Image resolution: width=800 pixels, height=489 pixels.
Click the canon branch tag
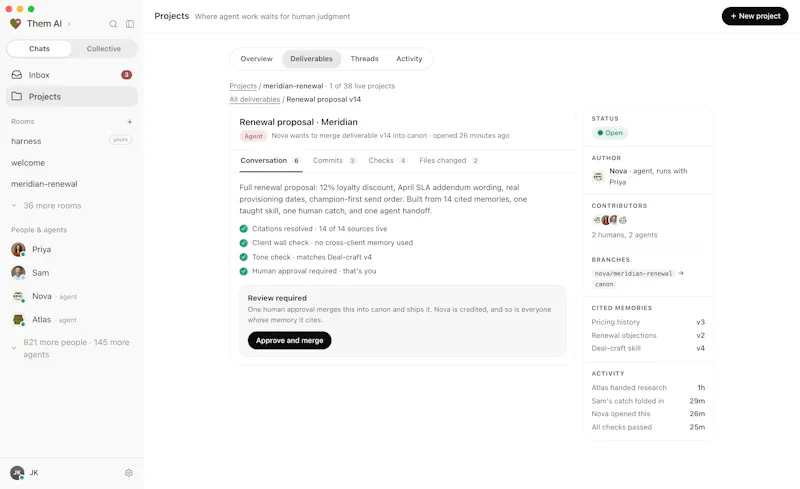[604, 284]
